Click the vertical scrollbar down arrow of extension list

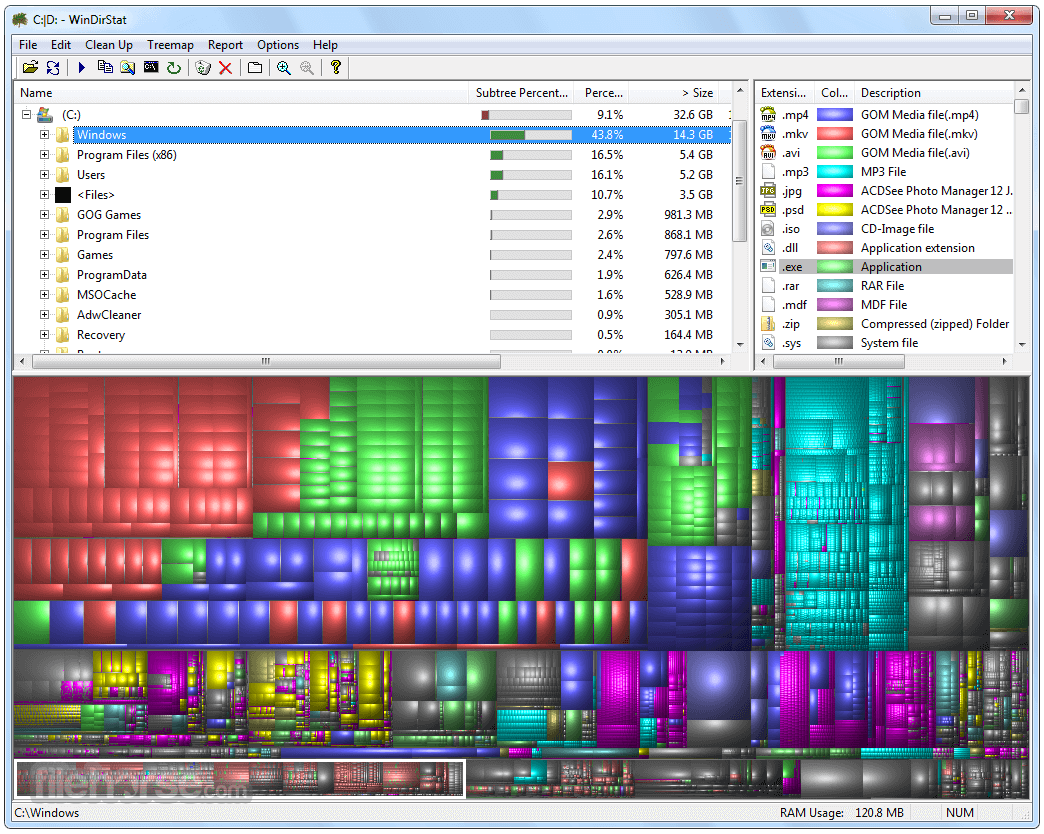pos(1021,344)
